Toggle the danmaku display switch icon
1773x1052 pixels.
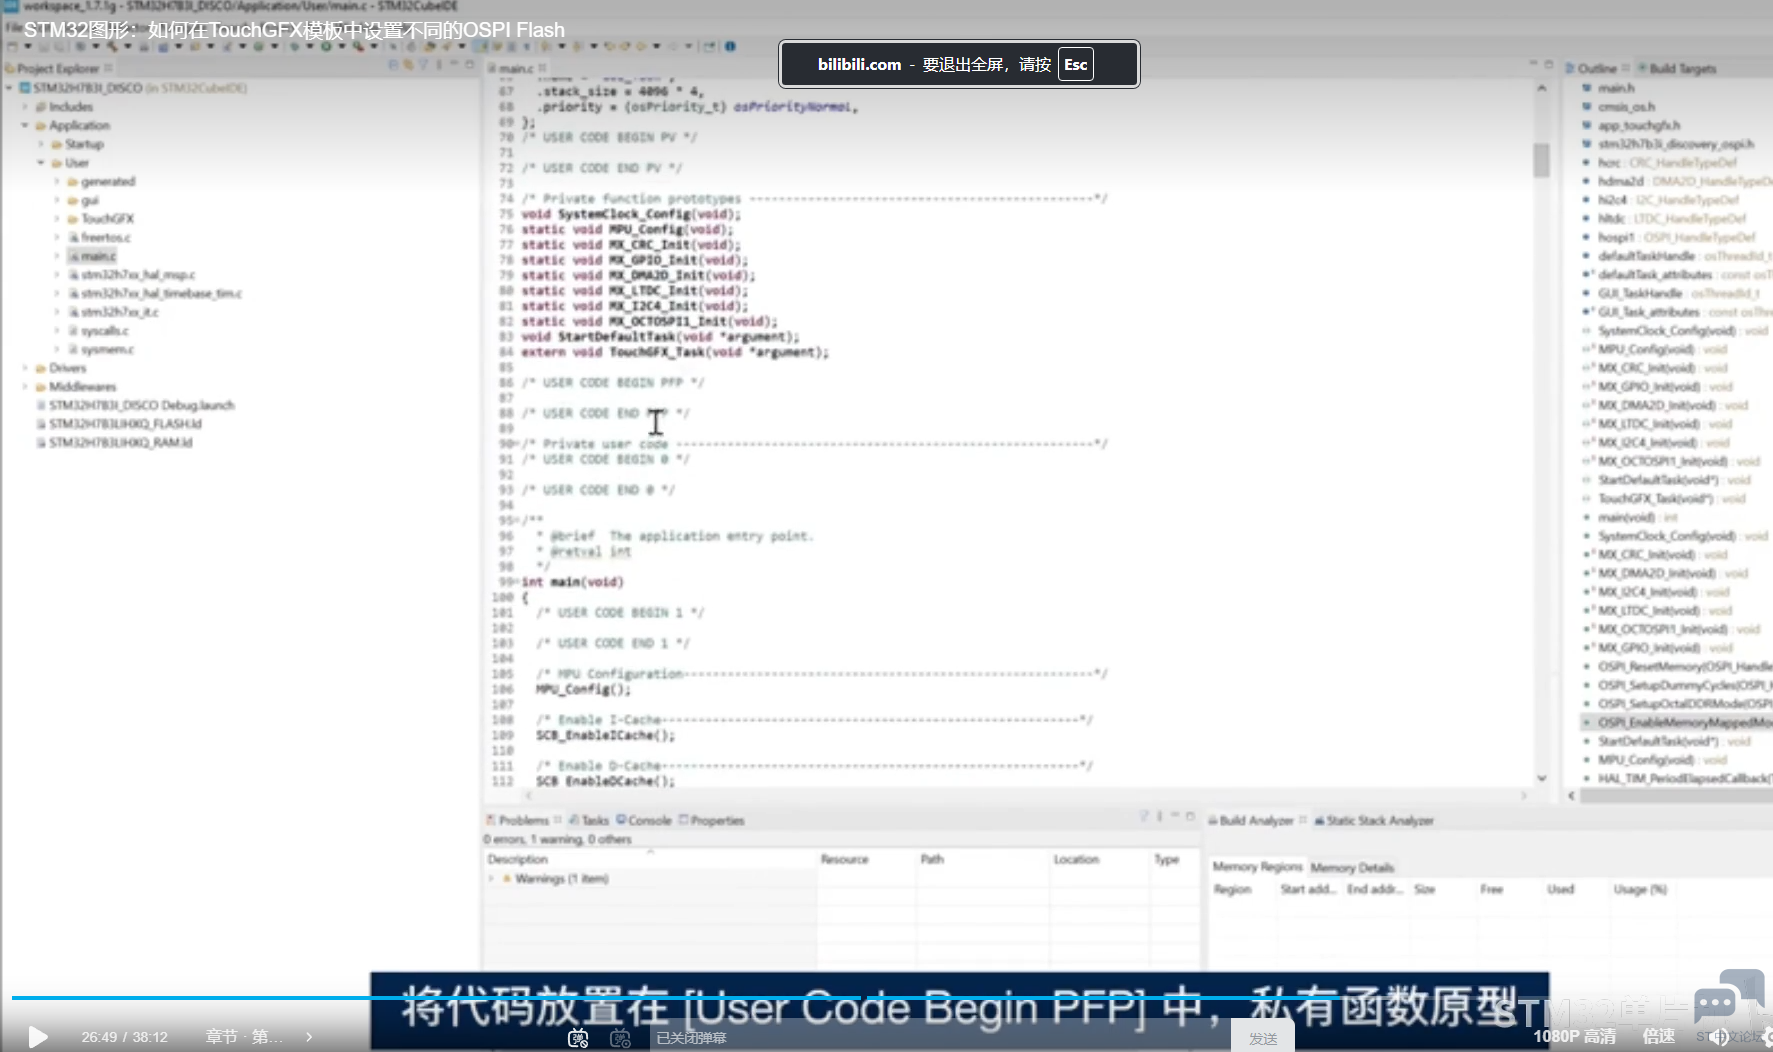click(x=578, y=1038)
